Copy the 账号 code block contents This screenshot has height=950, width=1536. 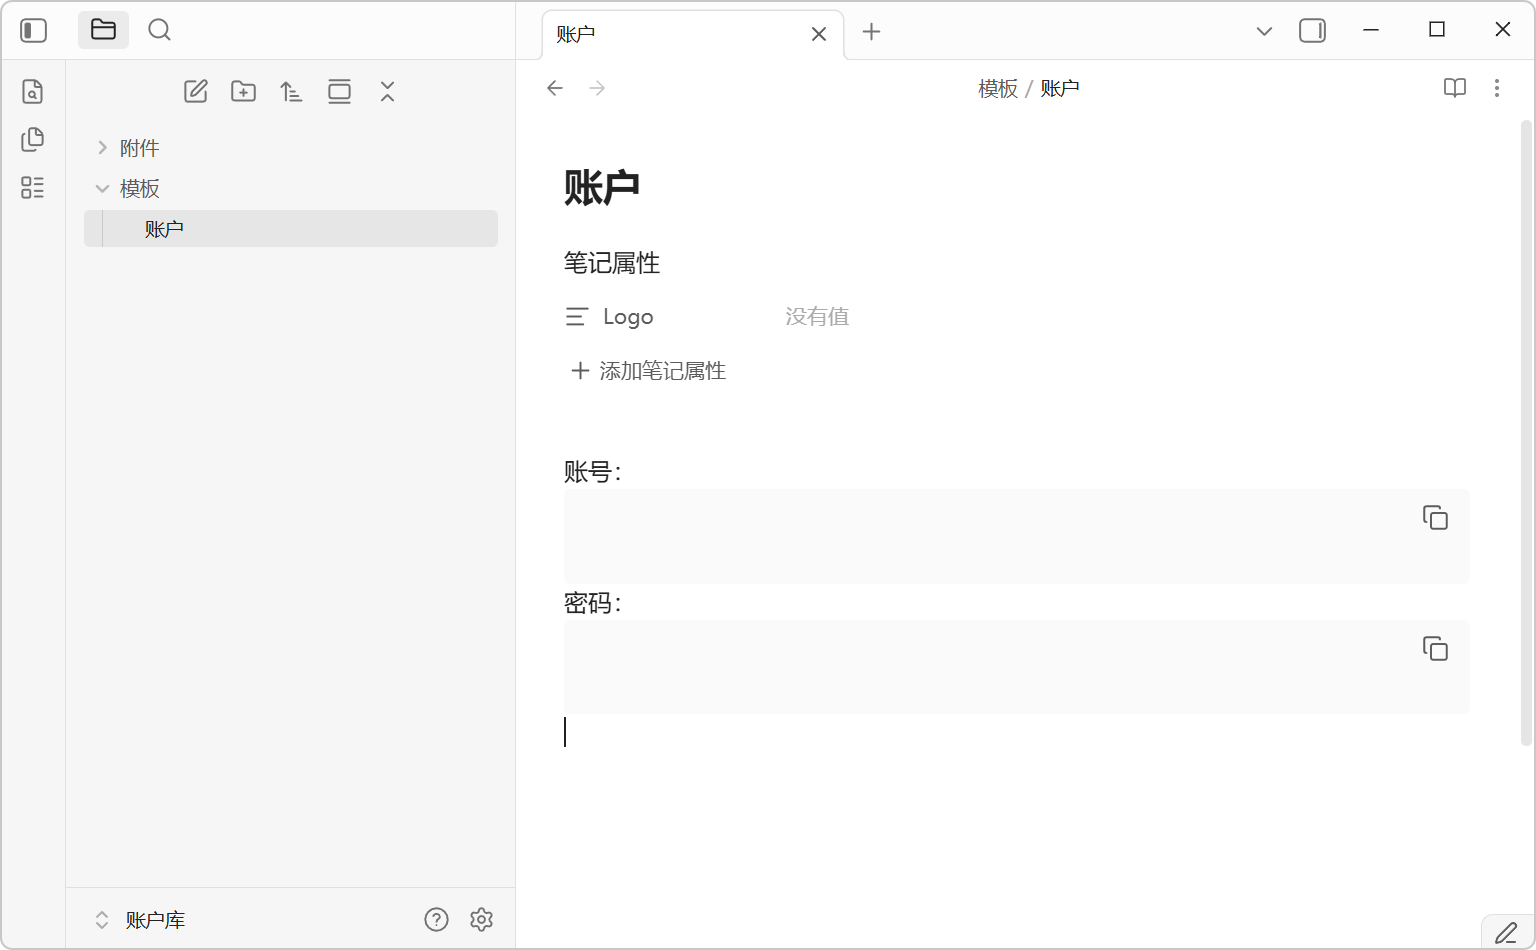(1435, 518)
